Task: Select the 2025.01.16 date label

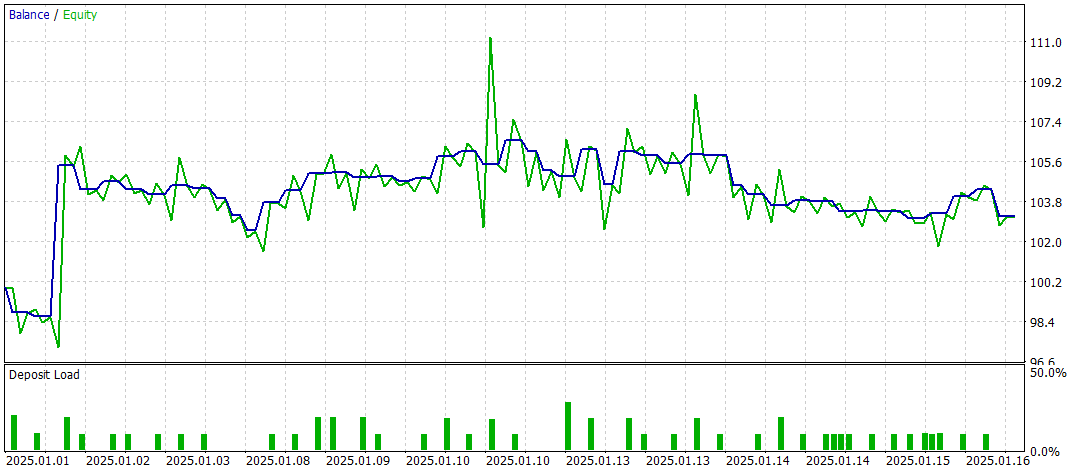Action: 997,460
